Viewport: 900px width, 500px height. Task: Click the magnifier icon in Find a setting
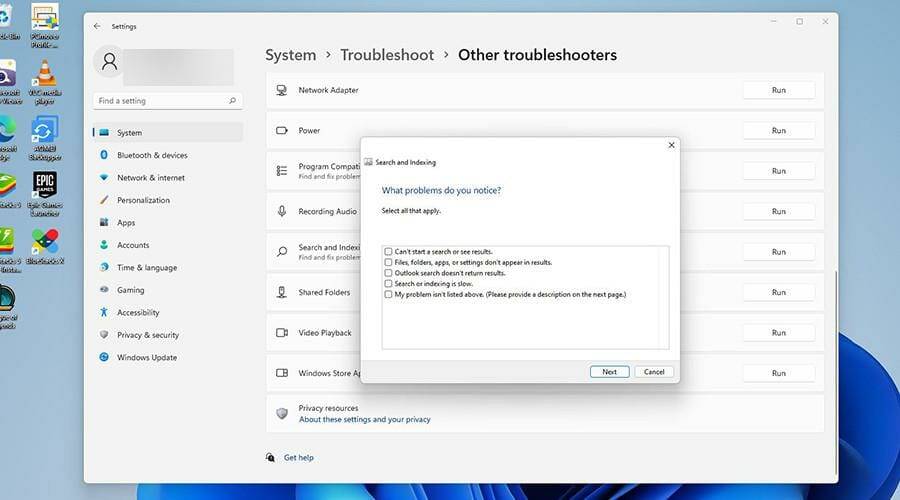pos(232,100)
